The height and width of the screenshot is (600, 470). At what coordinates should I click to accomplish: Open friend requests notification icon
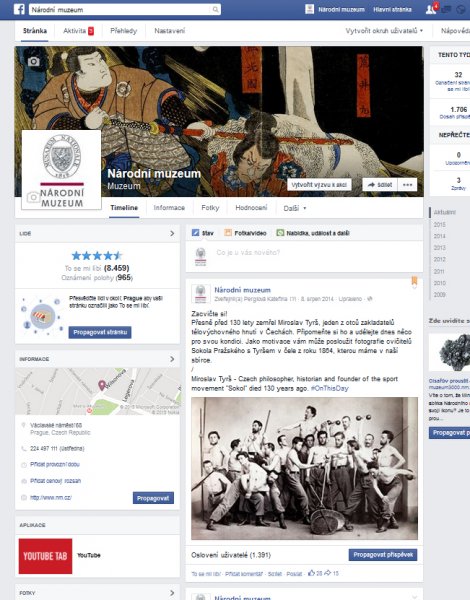tap(431, 9)
